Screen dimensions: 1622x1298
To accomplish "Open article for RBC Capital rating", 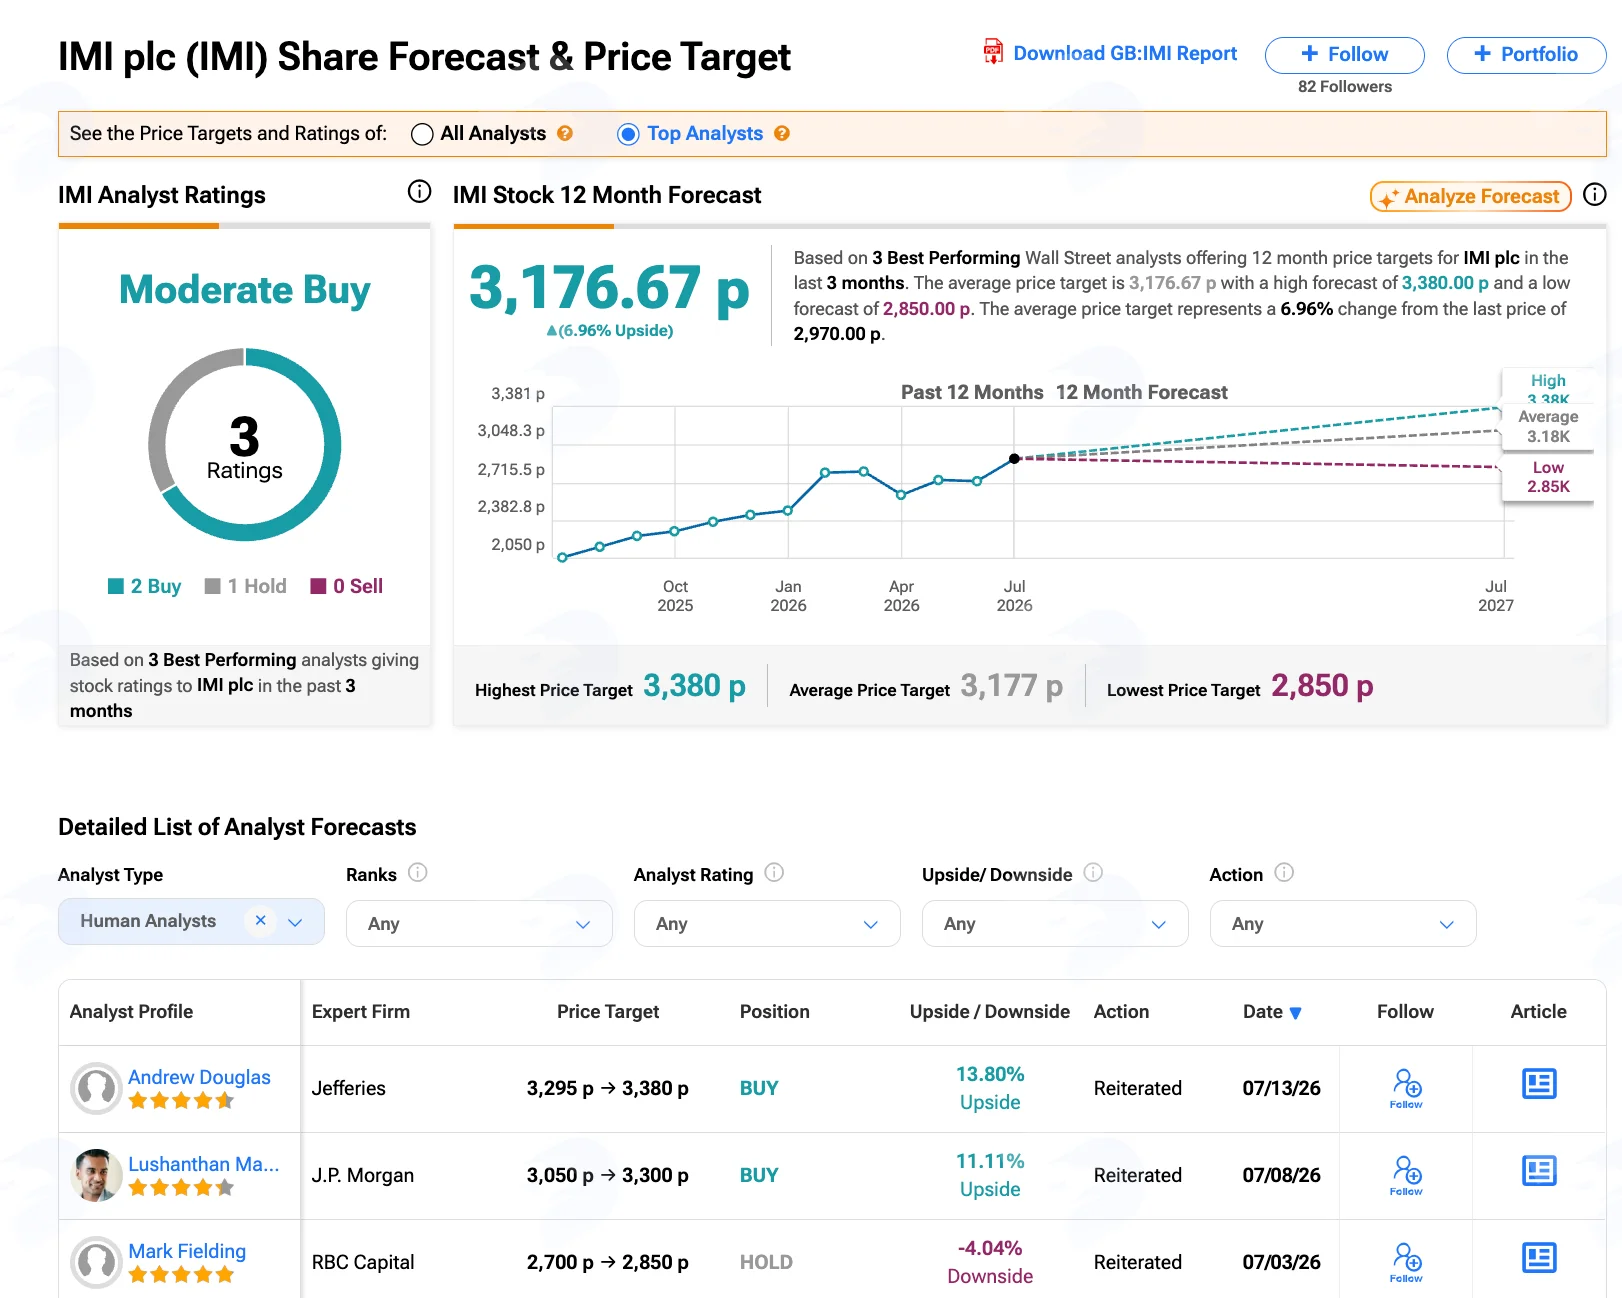I will [x=1539, y=1258].
